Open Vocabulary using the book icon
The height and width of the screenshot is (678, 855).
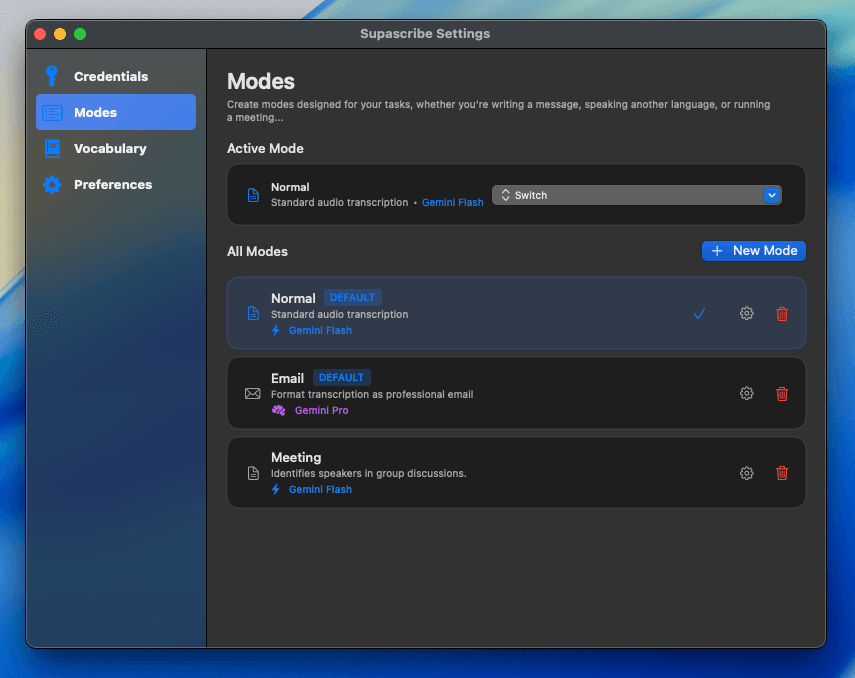click(x=51, y=148)
